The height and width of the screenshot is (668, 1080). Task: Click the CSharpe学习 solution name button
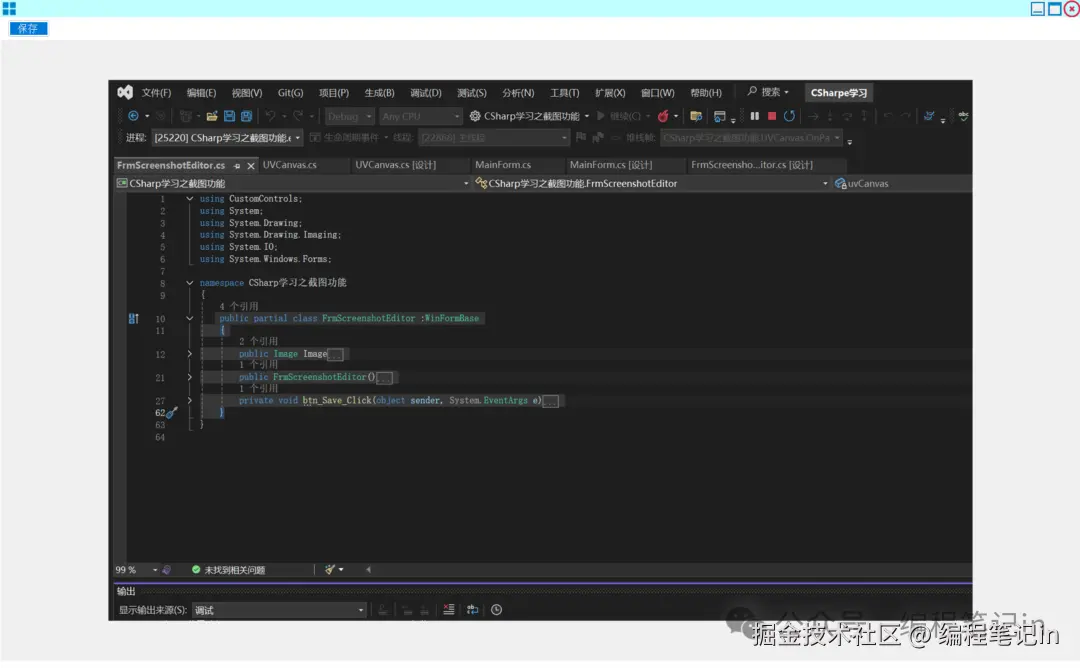[x=838, y=93]
